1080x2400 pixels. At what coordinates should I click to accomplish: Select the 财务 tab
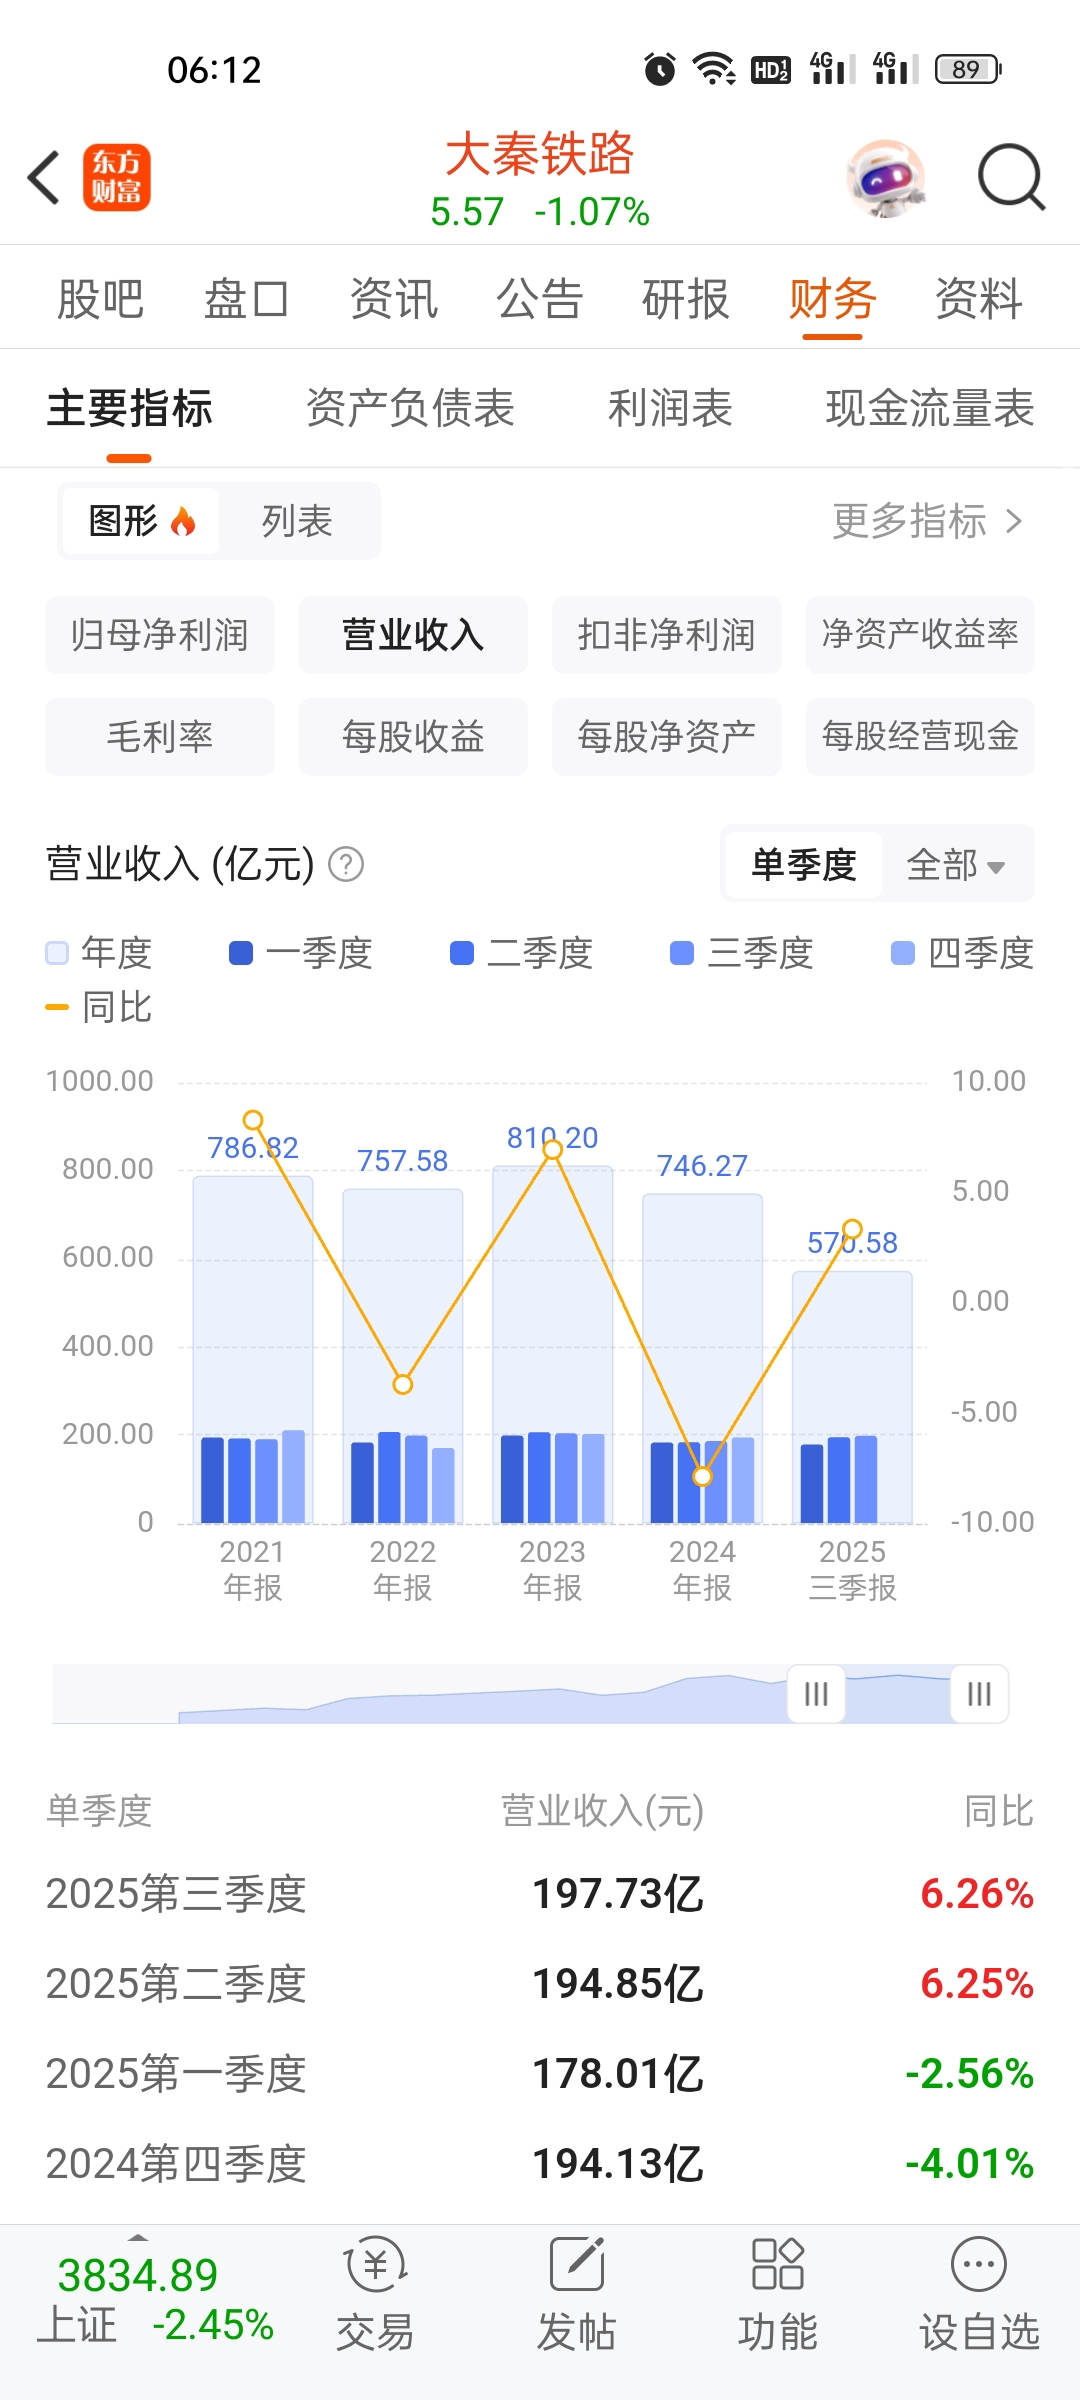[832, 299]
